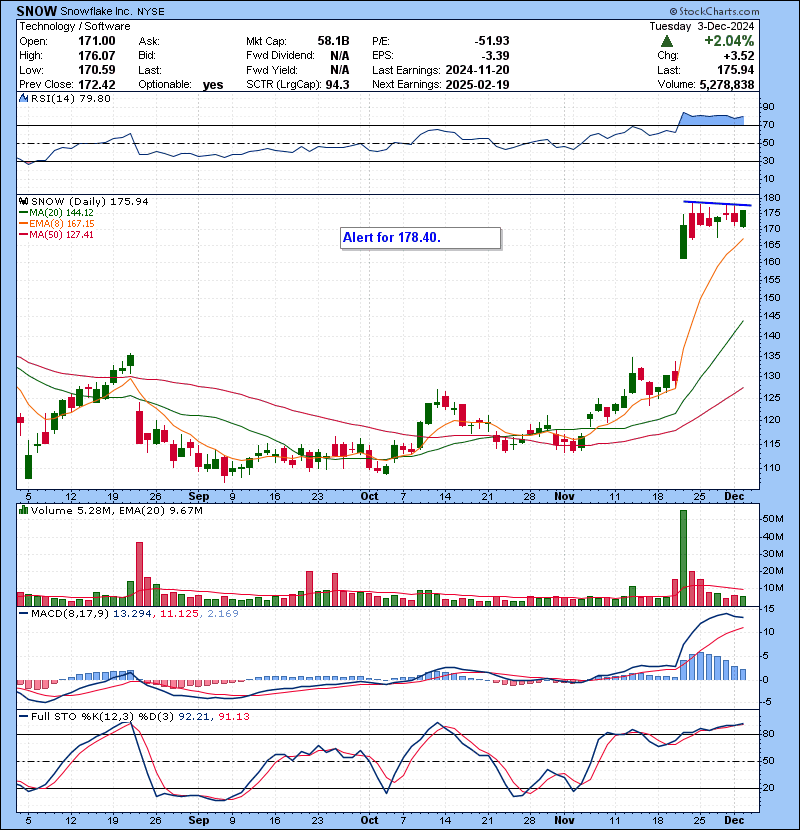
Task: Click the Volume 5.28M, EMA(20) 9.67M label
Action: pos(116,510)
